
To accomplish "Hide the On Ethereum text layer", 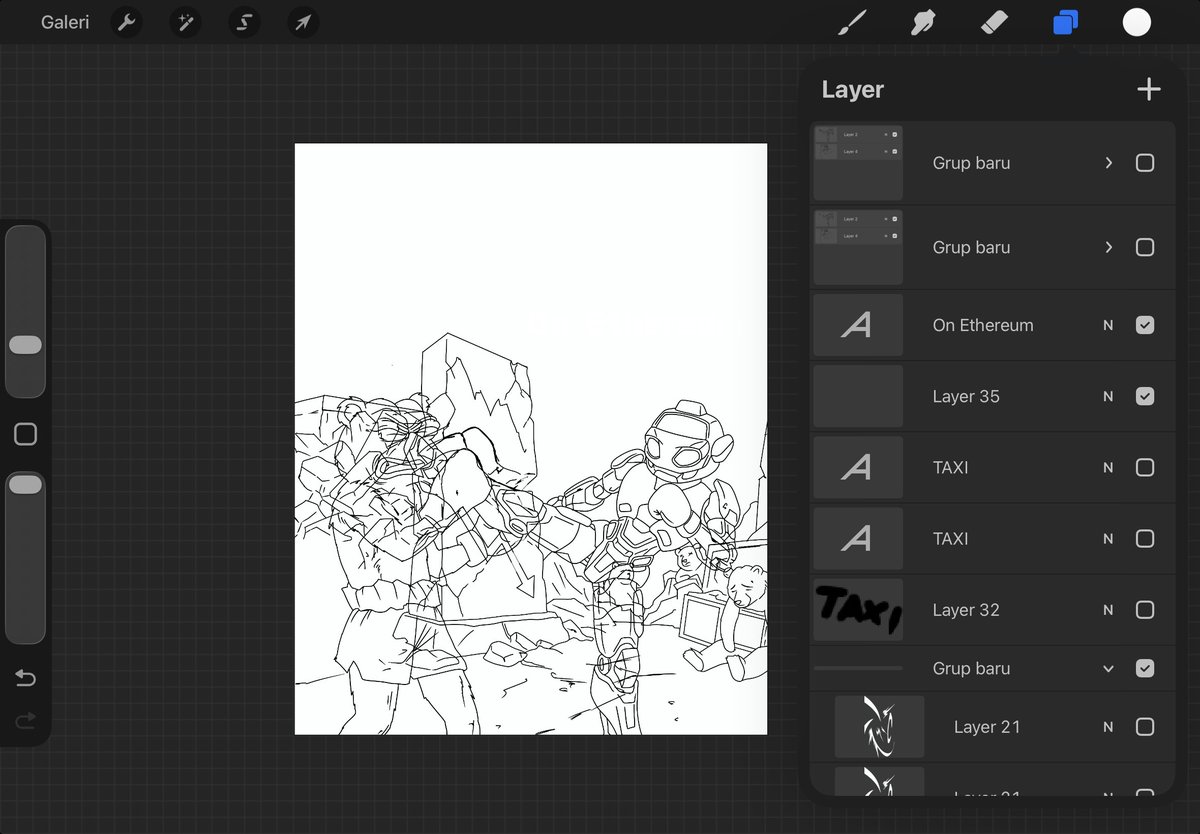I will point(1145,325).
